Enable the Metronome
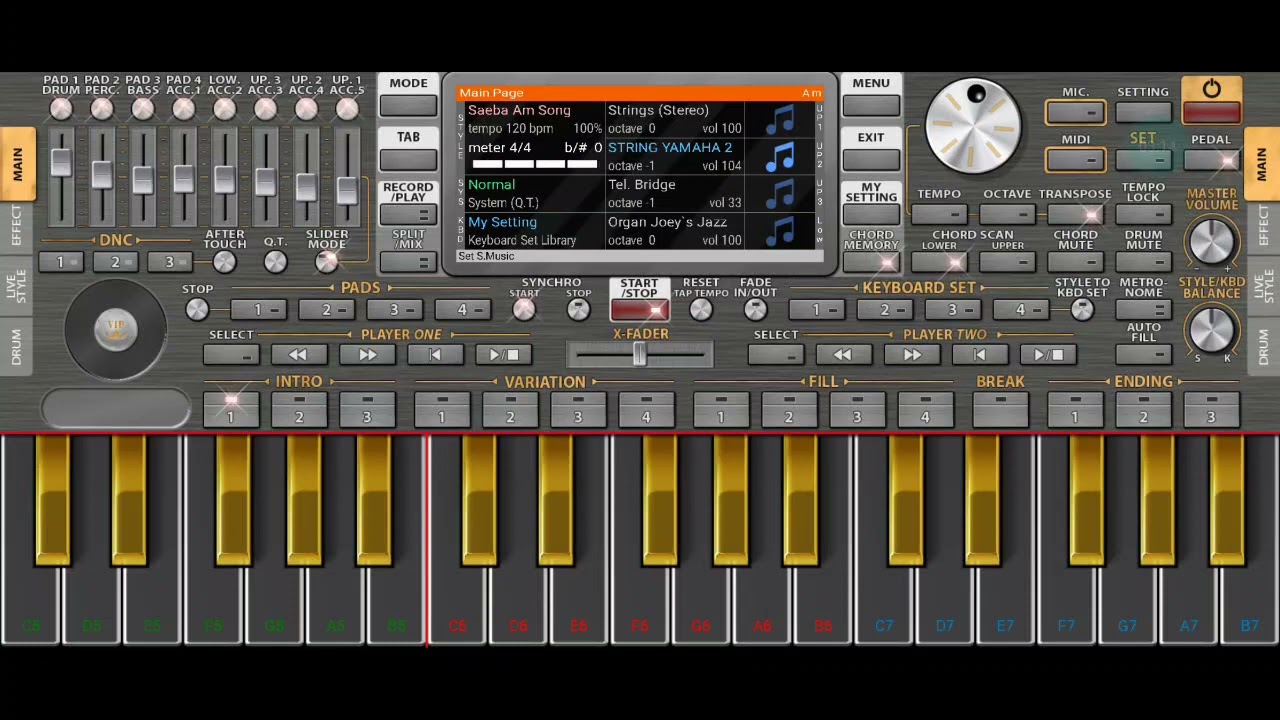This screenshot has height=720, width=1280. coord(1143,311)
